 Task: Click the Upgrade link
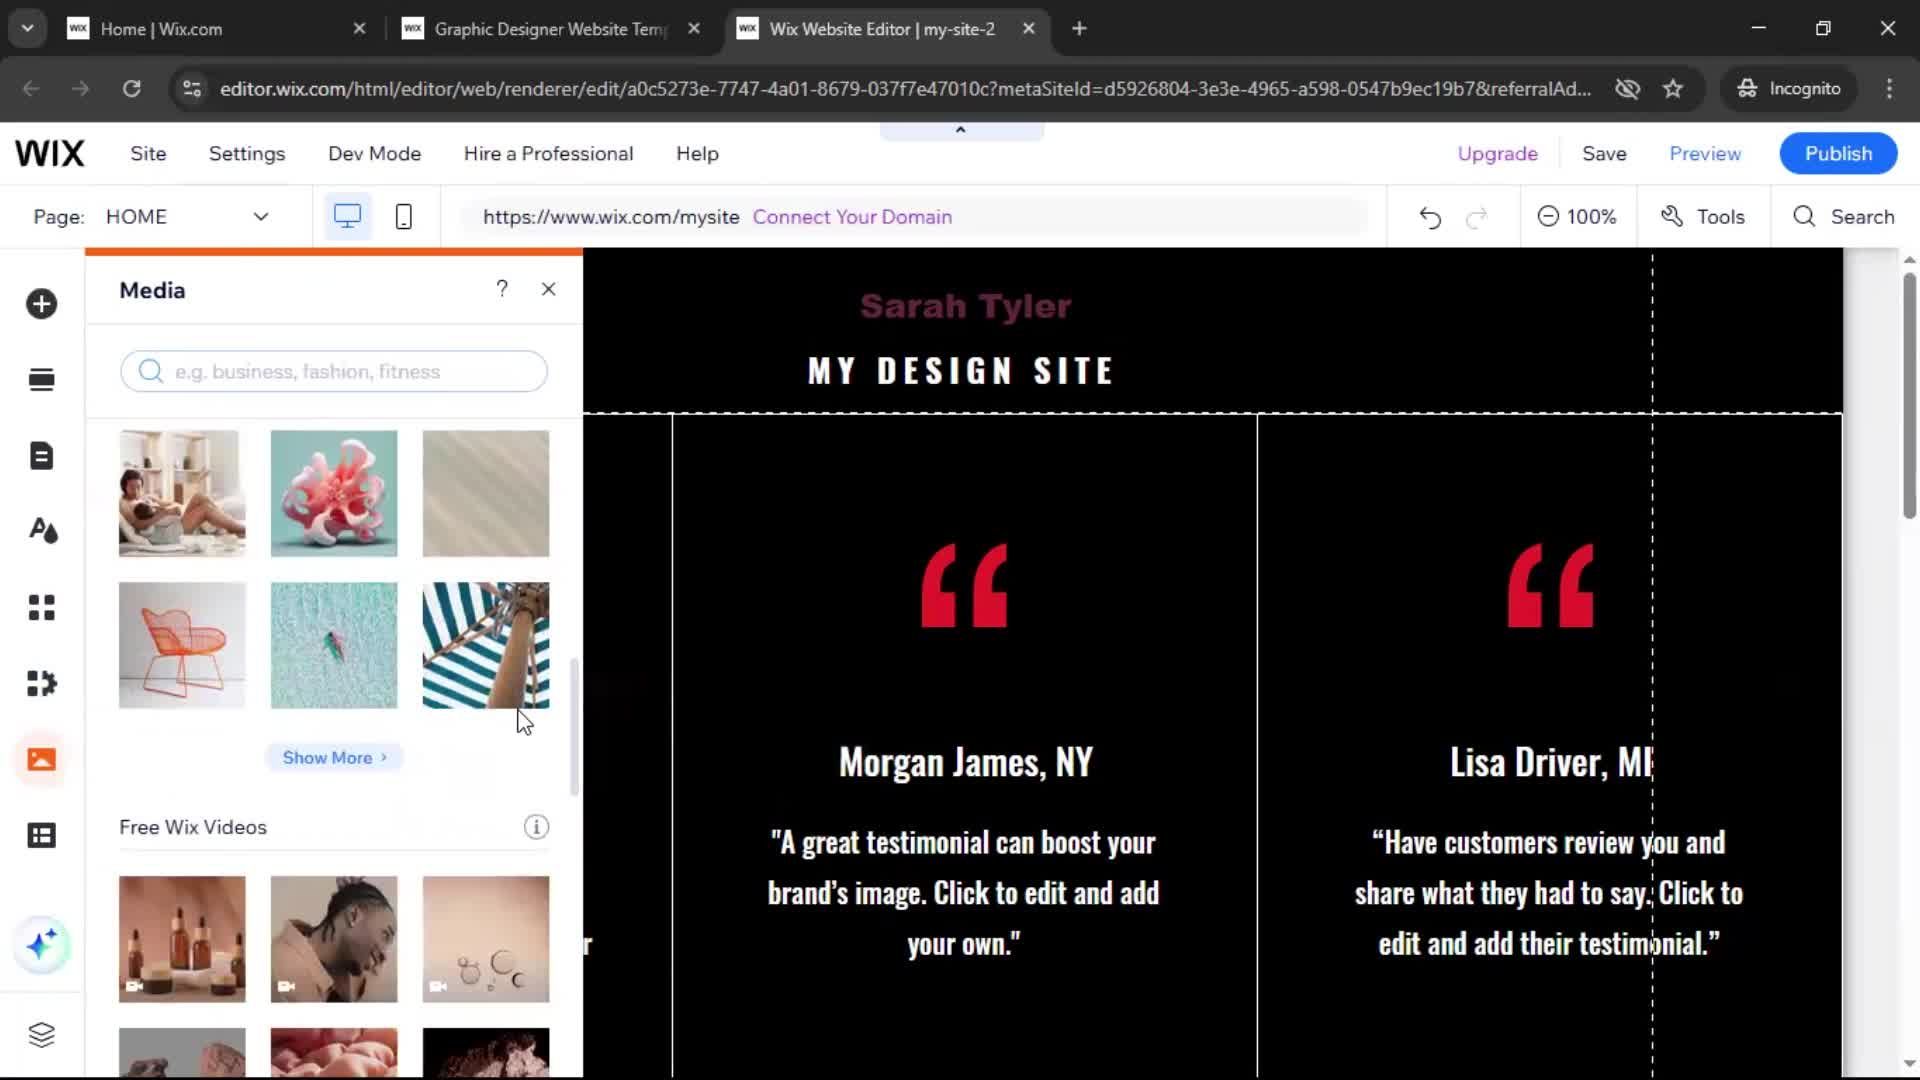click(1497, 154)
